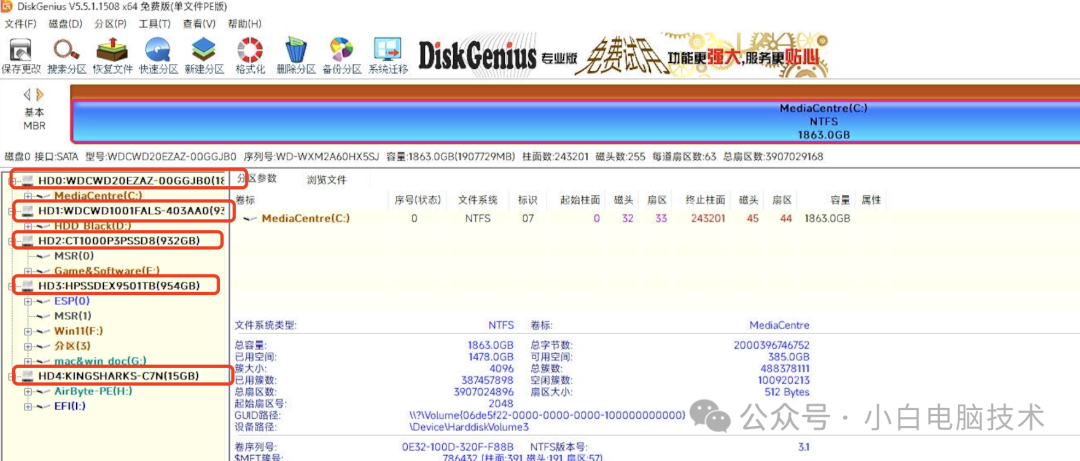This screenshot has width=1080, height=461.
Task: Click the DiskGenius app icon in title bar
Action: 6,8
